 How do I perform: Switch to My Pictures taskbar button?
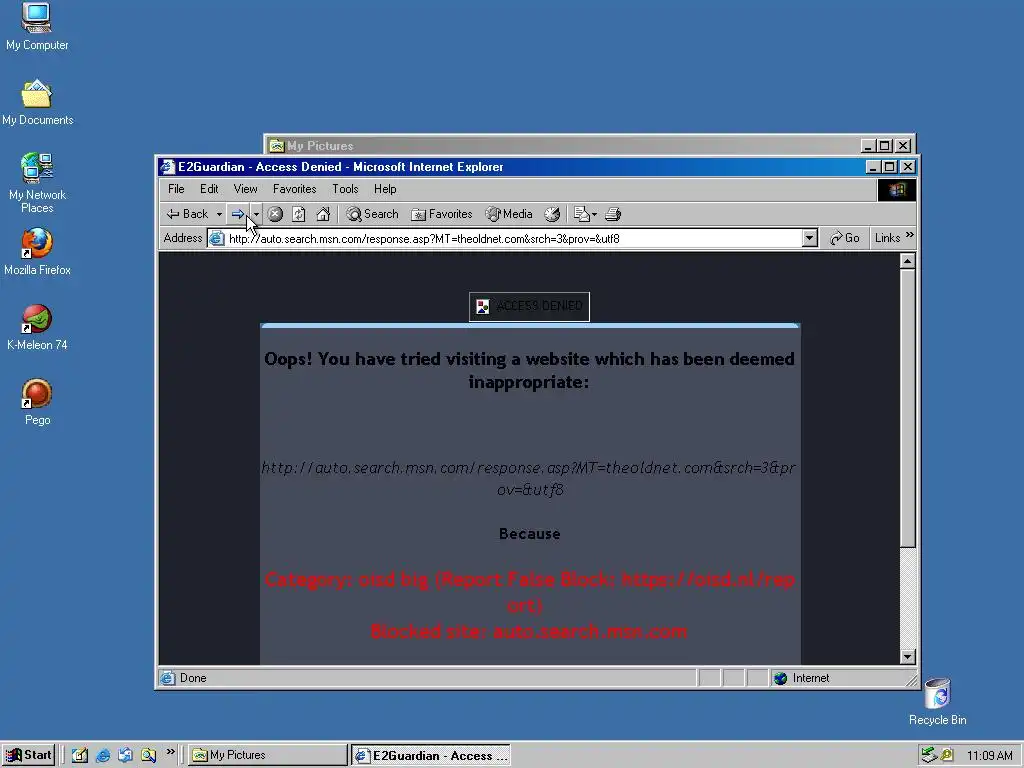(268, 755)
